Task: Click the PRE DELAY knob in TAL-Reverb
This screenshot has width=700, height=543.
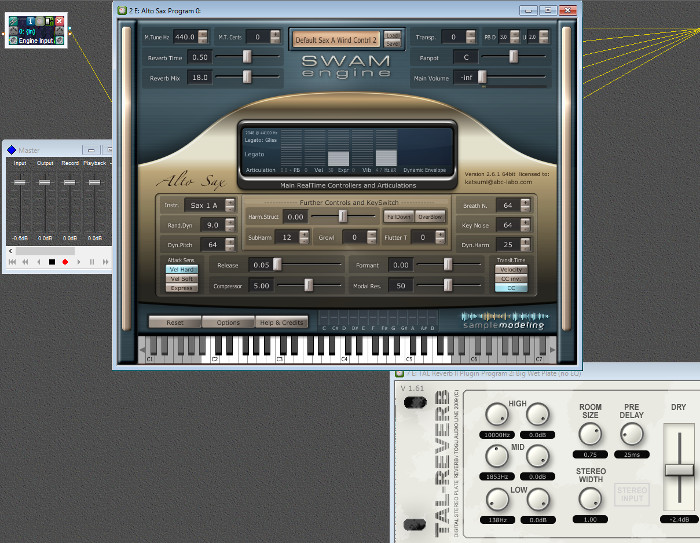Action: [632, 434]
